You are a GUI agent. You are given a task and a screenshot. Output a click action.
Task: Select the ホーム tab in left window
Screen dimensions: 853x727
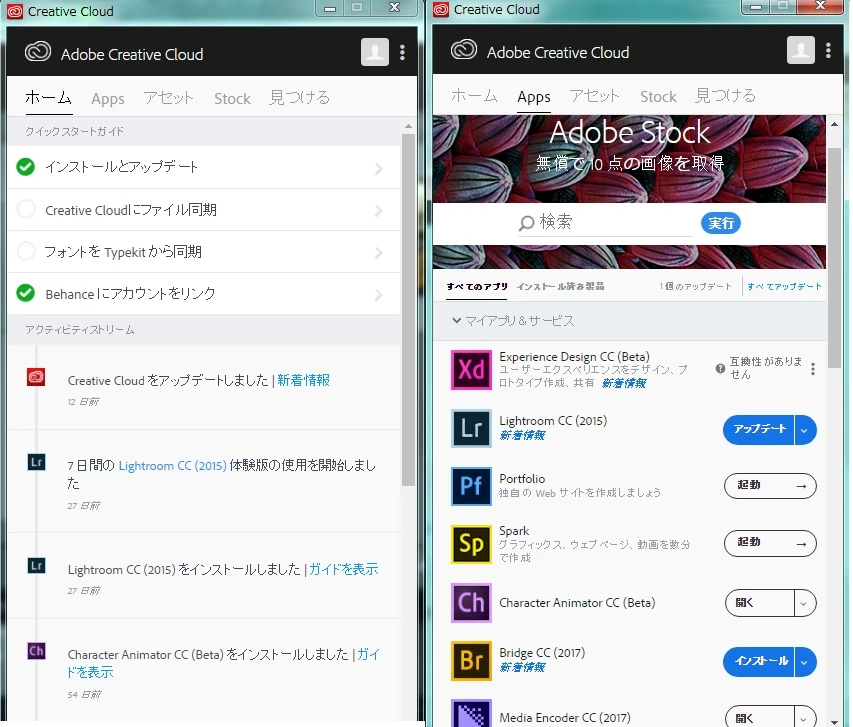[x=48, y=98]
